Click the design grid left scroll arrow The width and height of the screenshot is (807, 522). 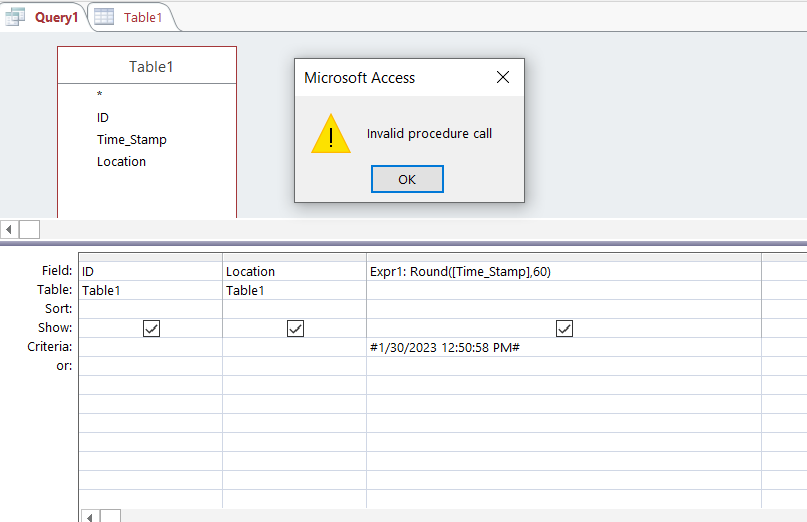(91, 516)
